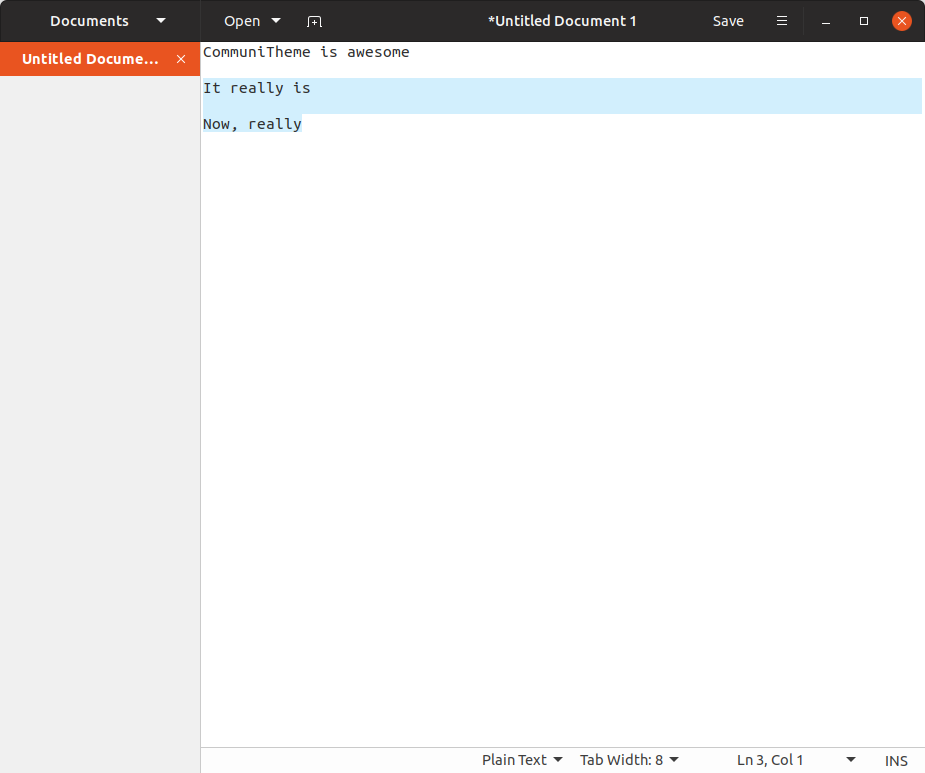Maximize the gedit window
The height and width of the screenshot is (773, 925).
pos(864,21)
